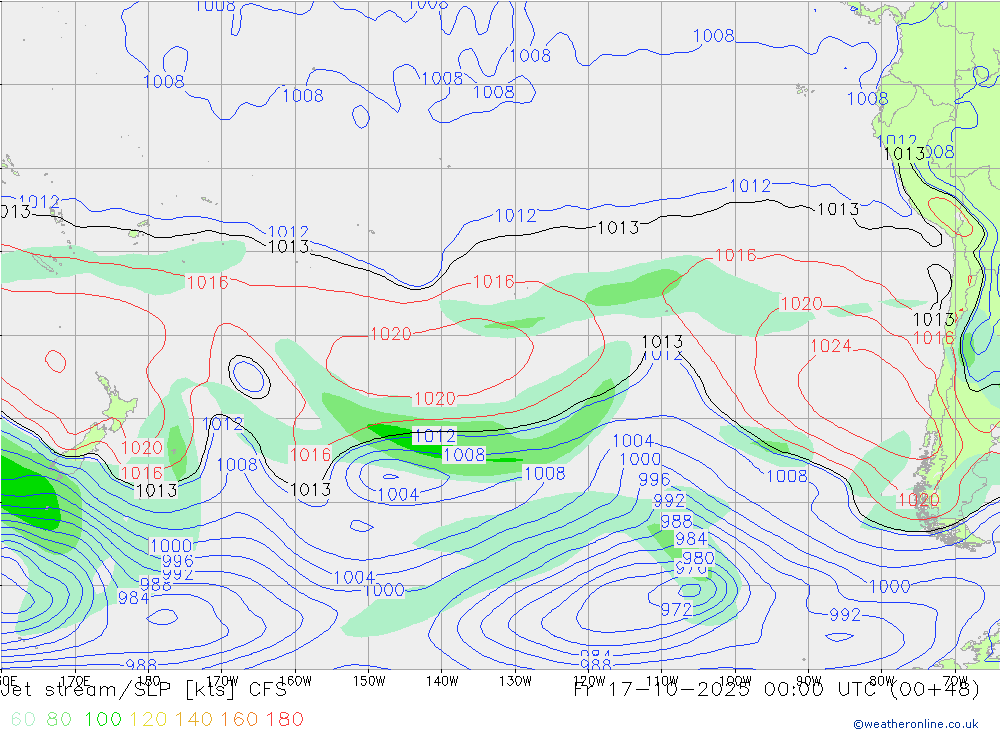Image resolution: width=1000 pixels, height=733 pixels.
Task: Click the 100 knots legend value
Action: tap(103, 719)
